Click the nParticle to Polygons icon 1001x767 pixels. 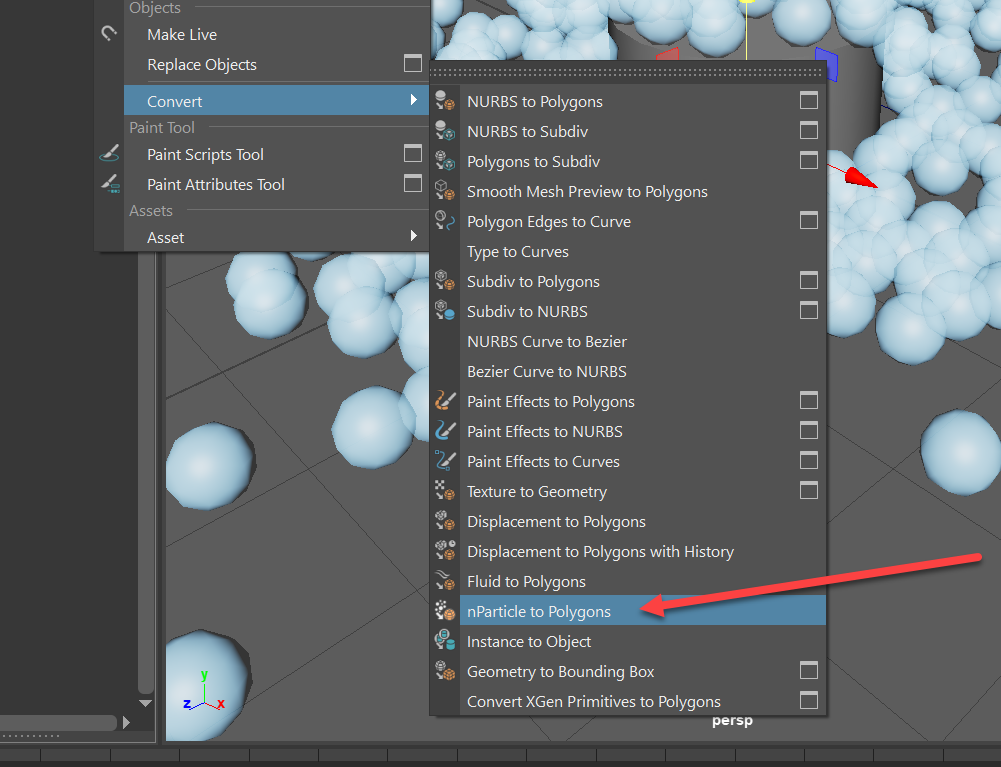pos(445,611)
